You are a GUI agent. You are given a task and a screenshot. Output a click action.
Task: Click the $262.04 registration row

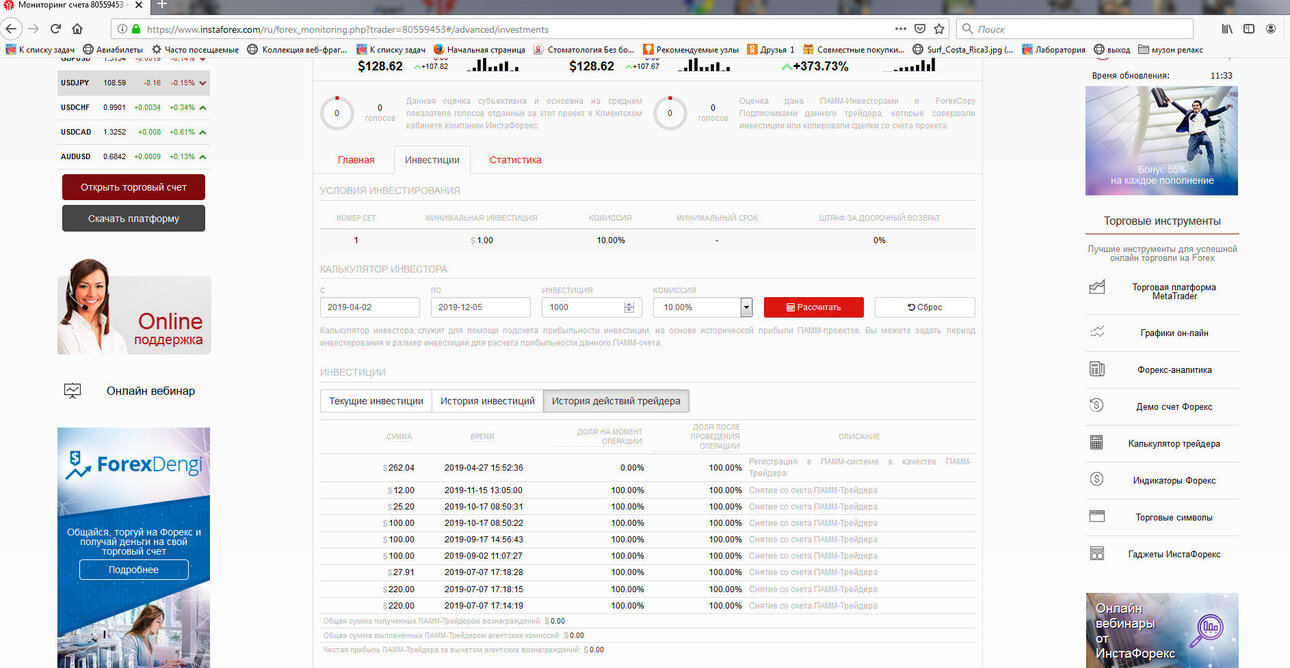pyautogui.click(x=647, y=467)
